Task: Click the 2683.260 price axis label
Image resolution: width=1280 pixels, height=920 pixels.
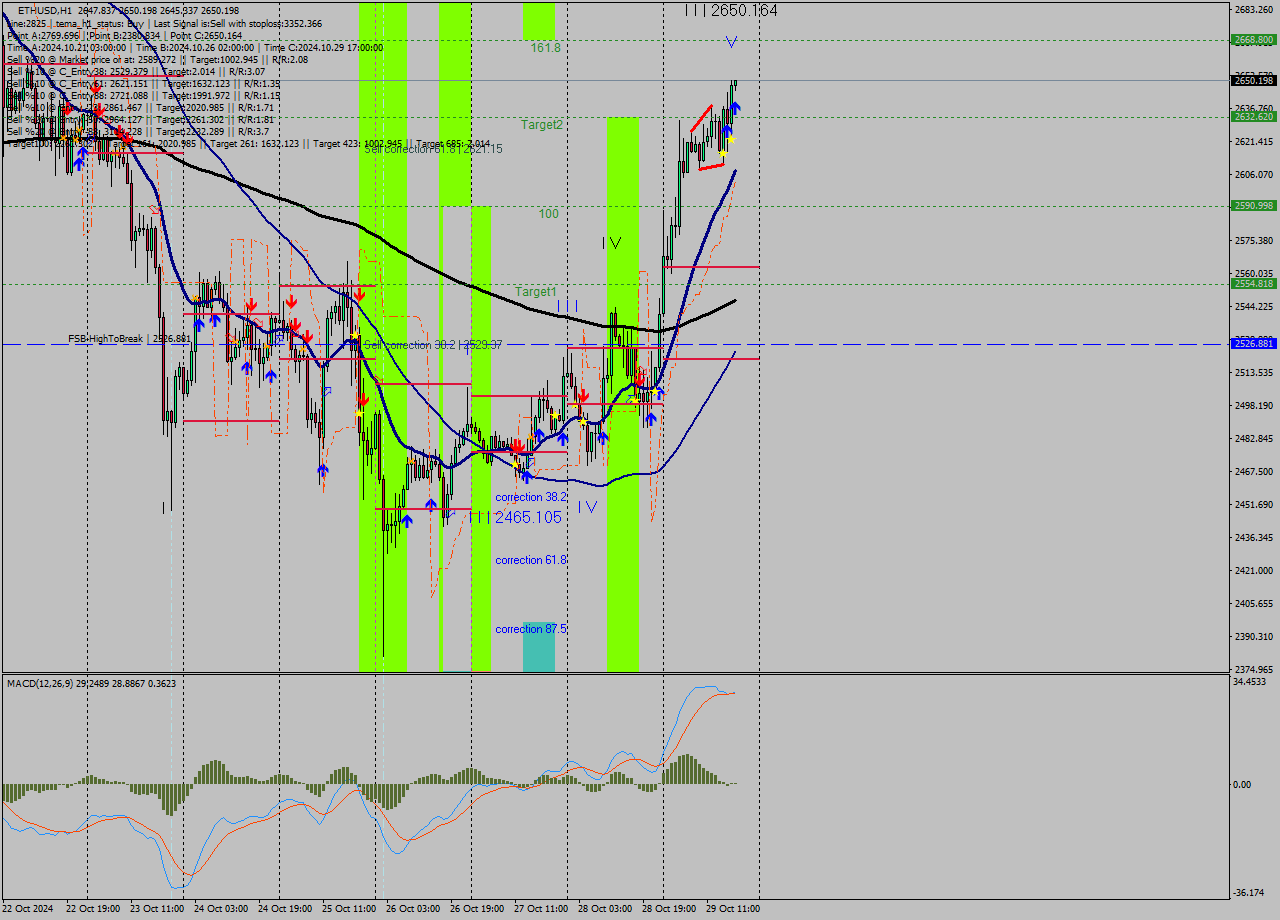Action: [x=1254, y=10]
